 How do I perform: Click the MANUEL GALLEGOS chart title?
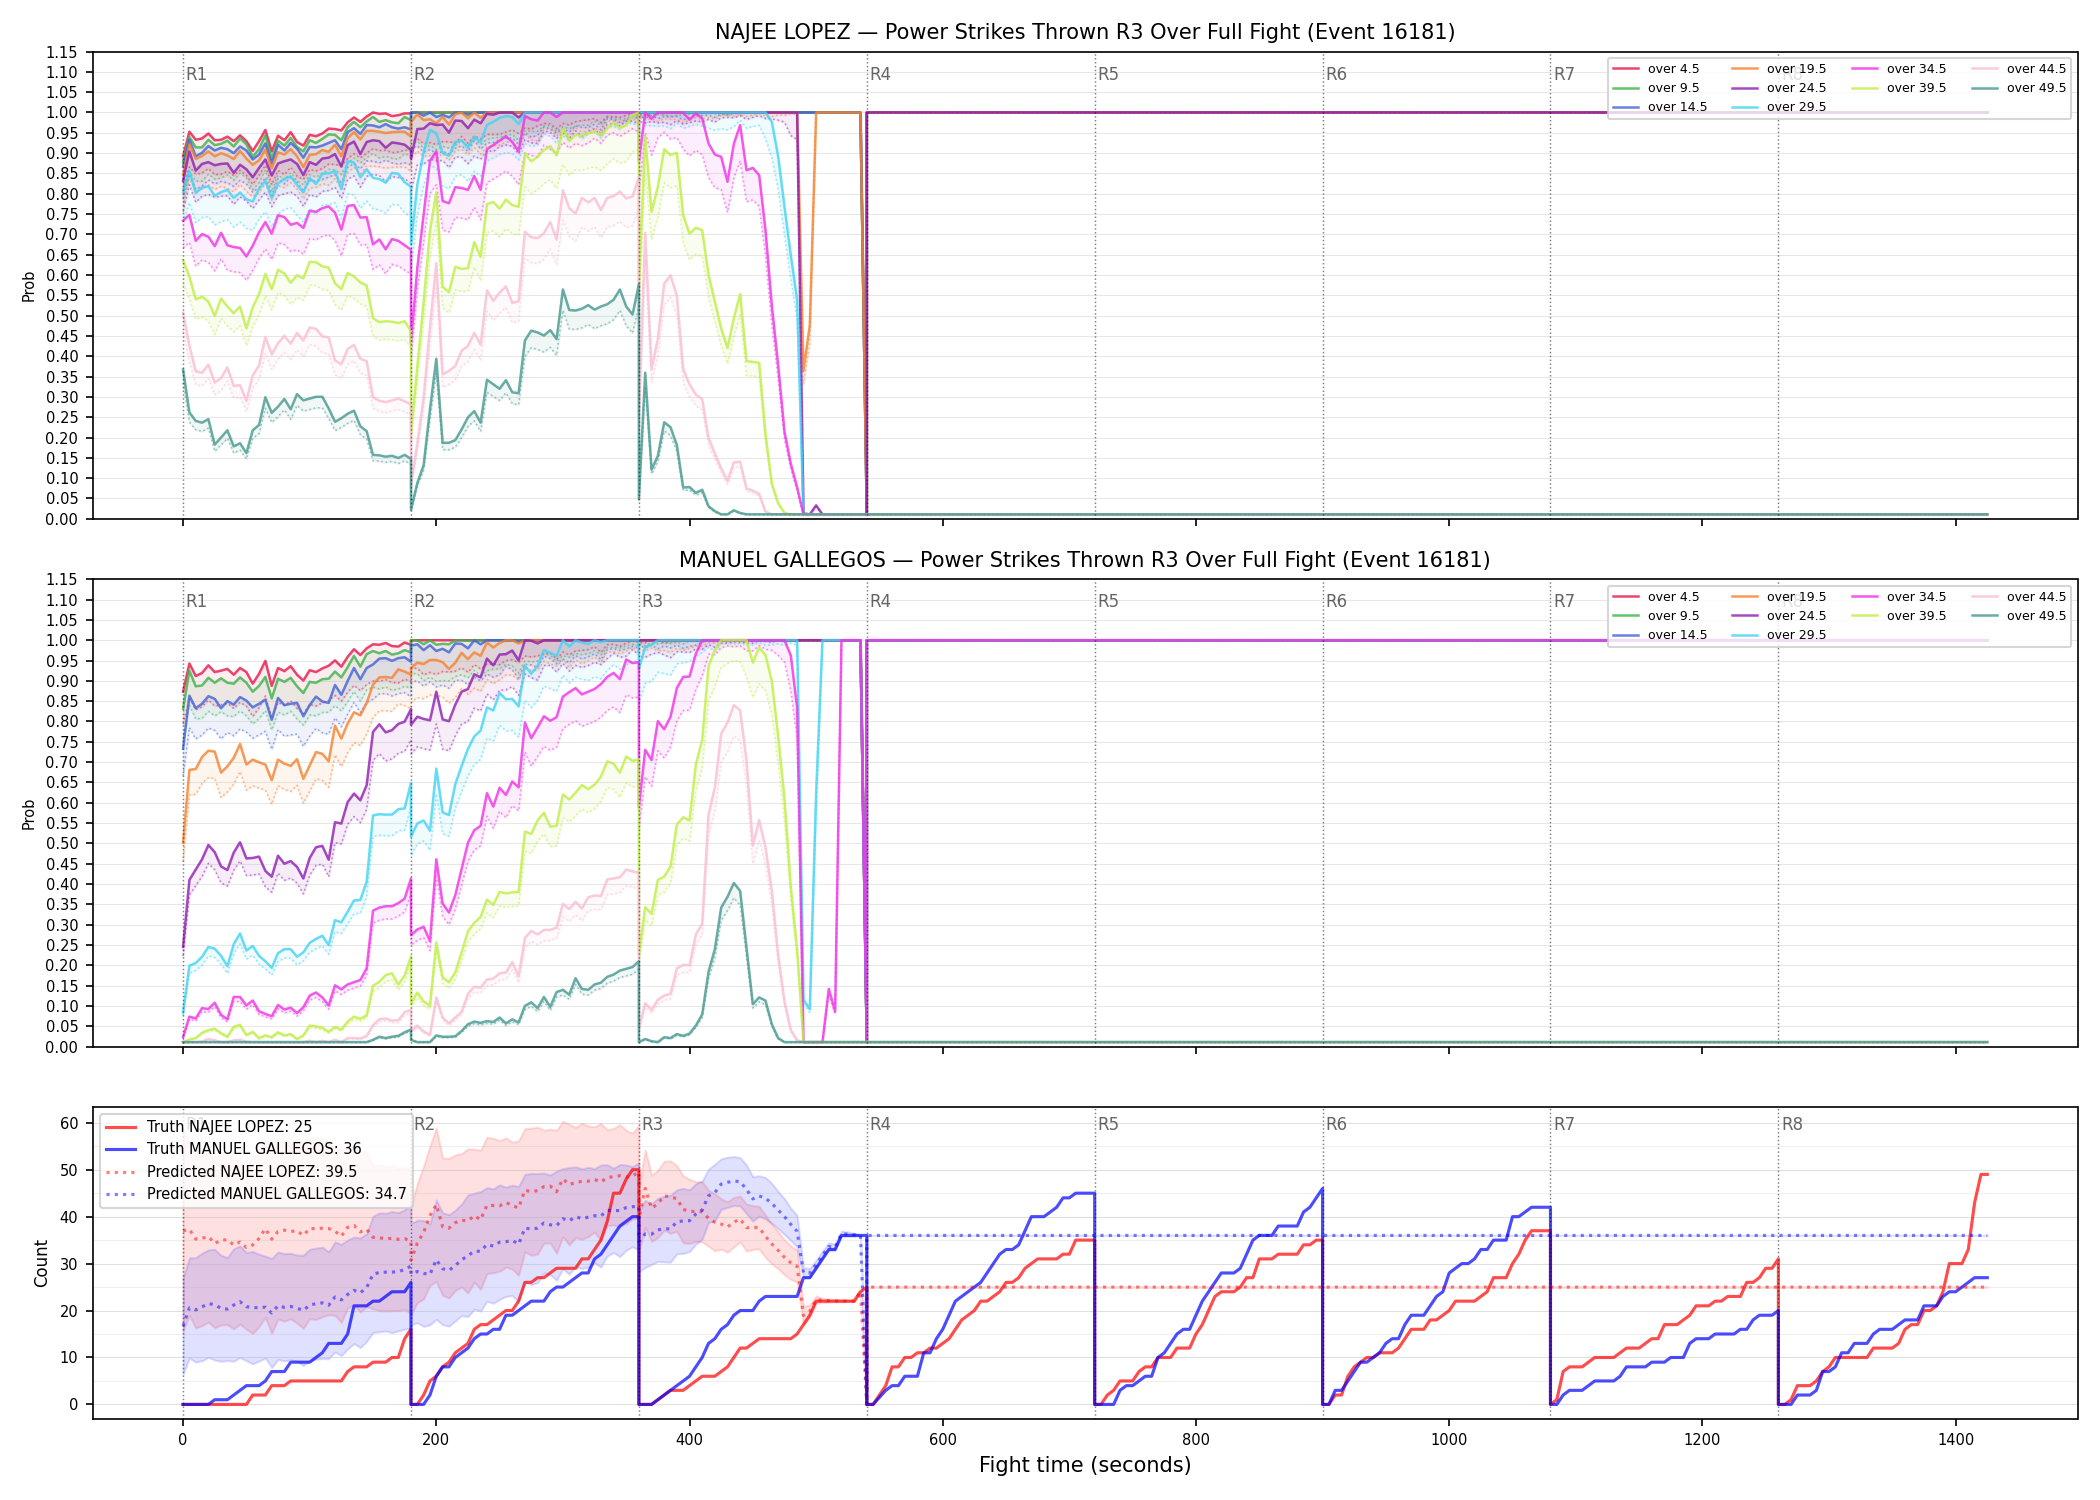click(x=1085, y=560)
